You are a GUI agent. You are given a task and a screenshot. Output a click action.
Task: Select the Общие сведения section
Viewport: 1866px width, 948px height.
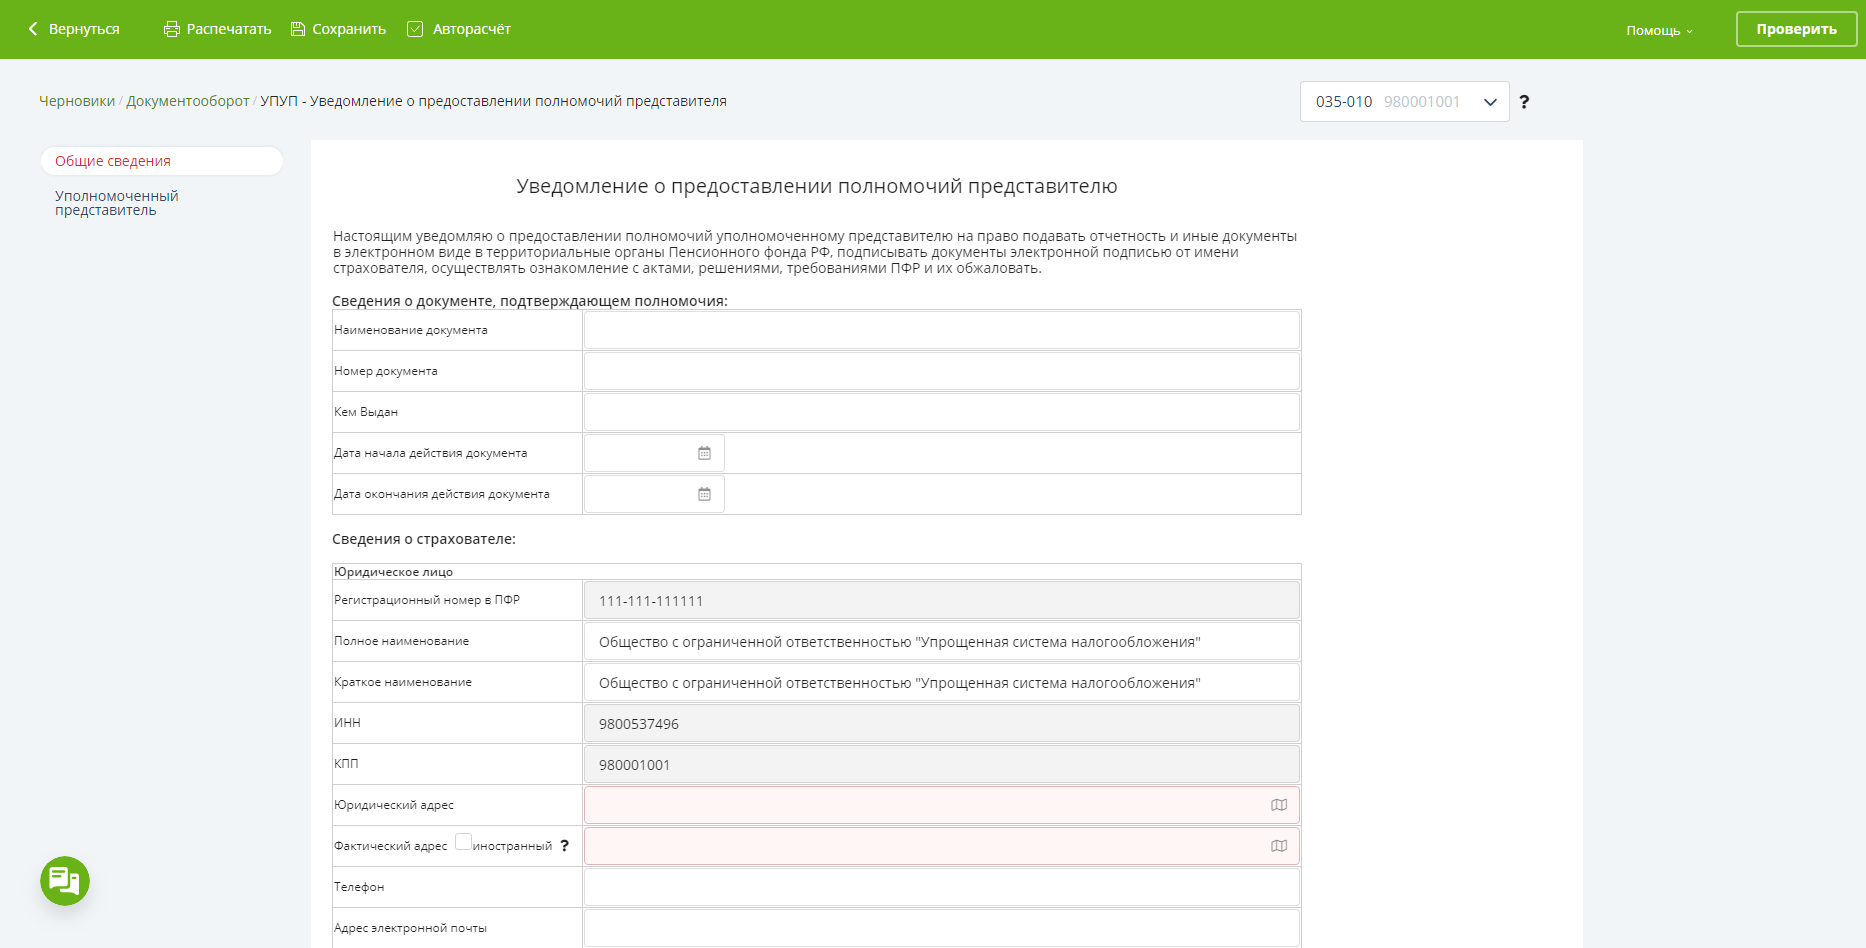click(x=113, y=161)
